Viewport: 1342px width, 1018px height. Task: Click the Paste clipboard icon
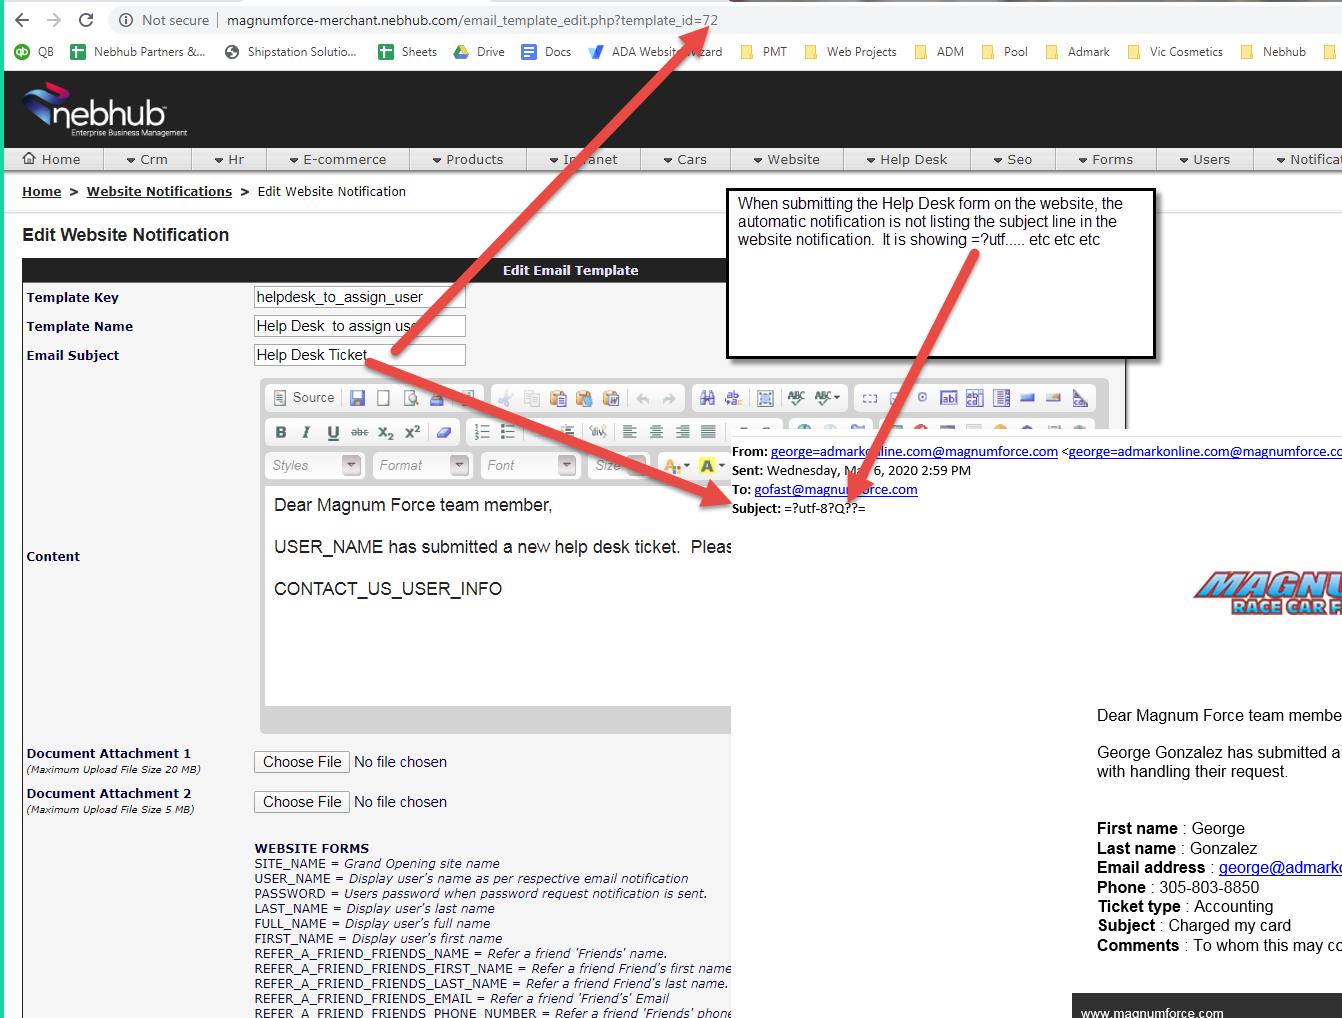[x=558, y=398]
